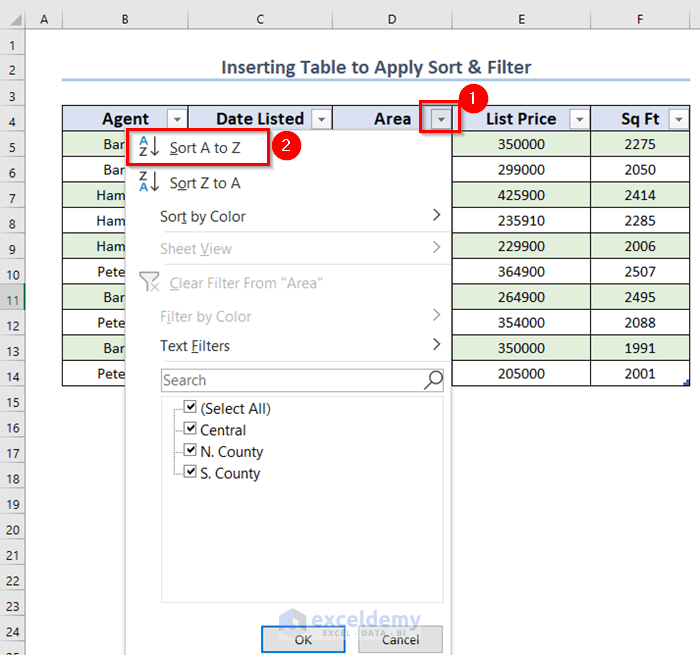Open the List Price filter dropdown
Viewport: 700px width, 655px height.
click(x=579, y=119)
